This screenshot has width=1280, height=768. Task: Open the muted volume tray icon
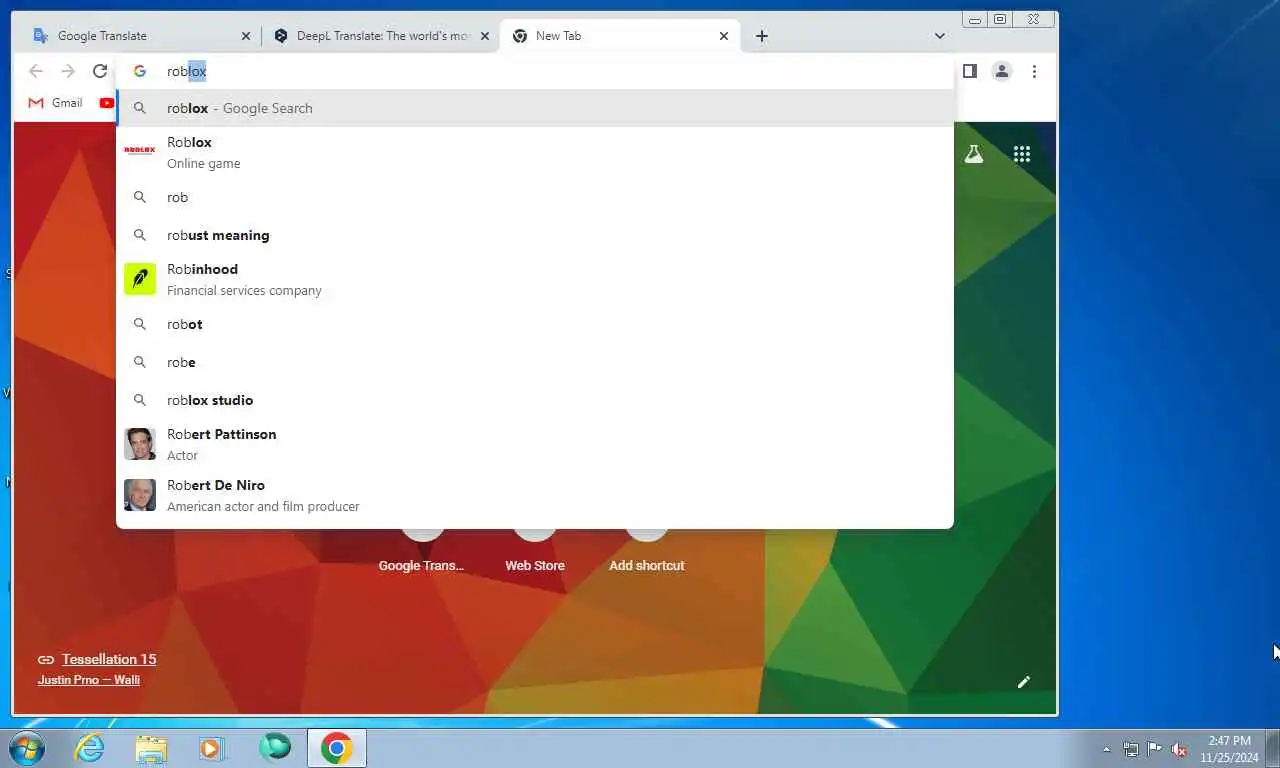1179,749
